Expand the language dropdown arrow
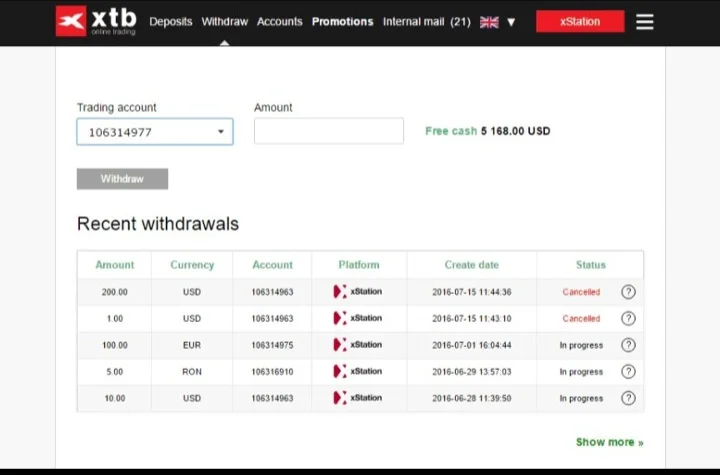720x475 pixels. (511, 22)
